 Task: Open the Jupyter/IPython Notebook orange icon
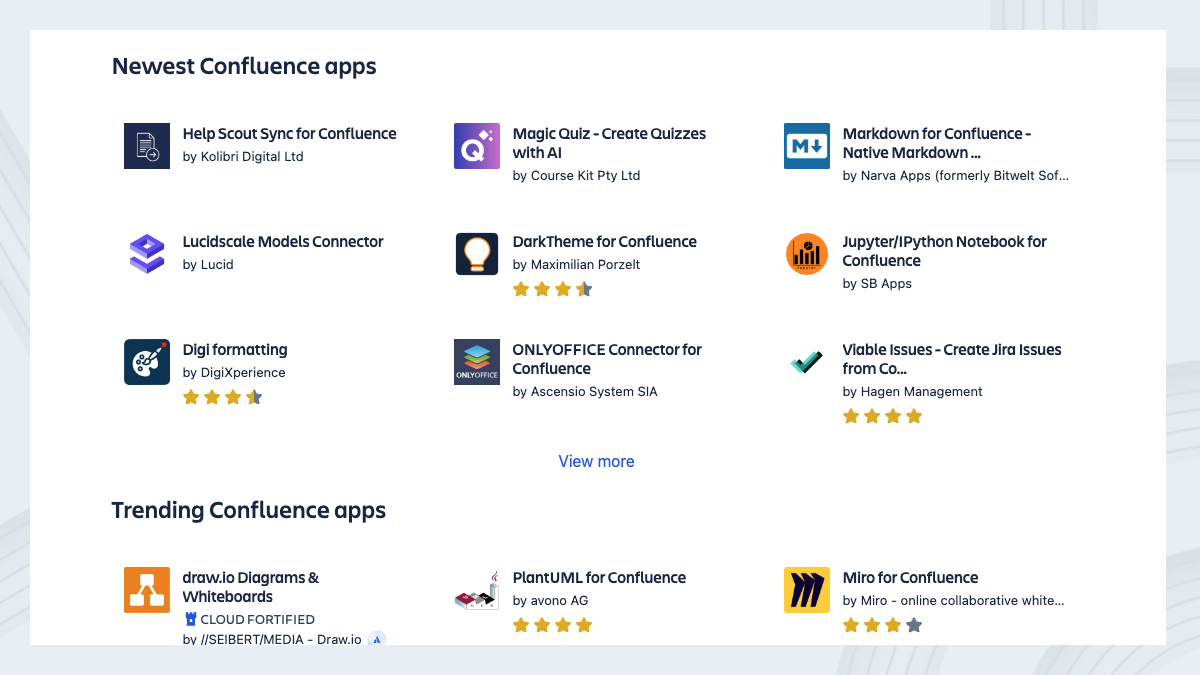pyautogui.click(x=807, y=254)
